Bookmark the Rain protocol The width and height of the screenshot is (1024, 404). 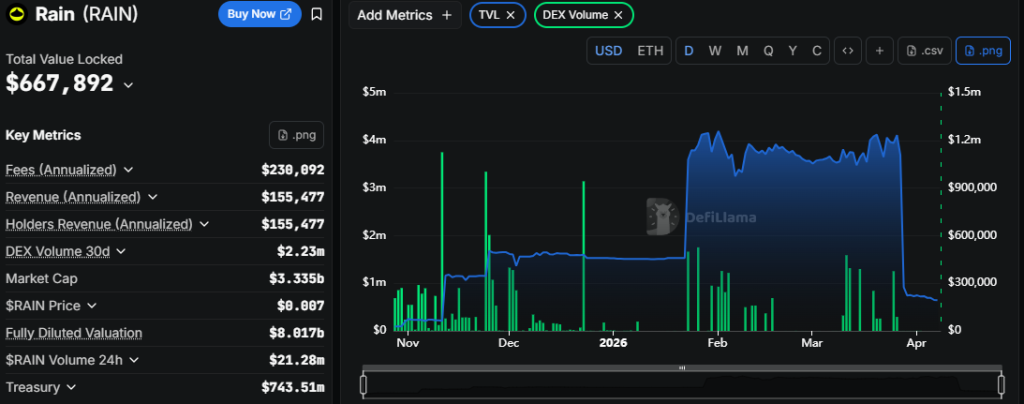point(317,14)
